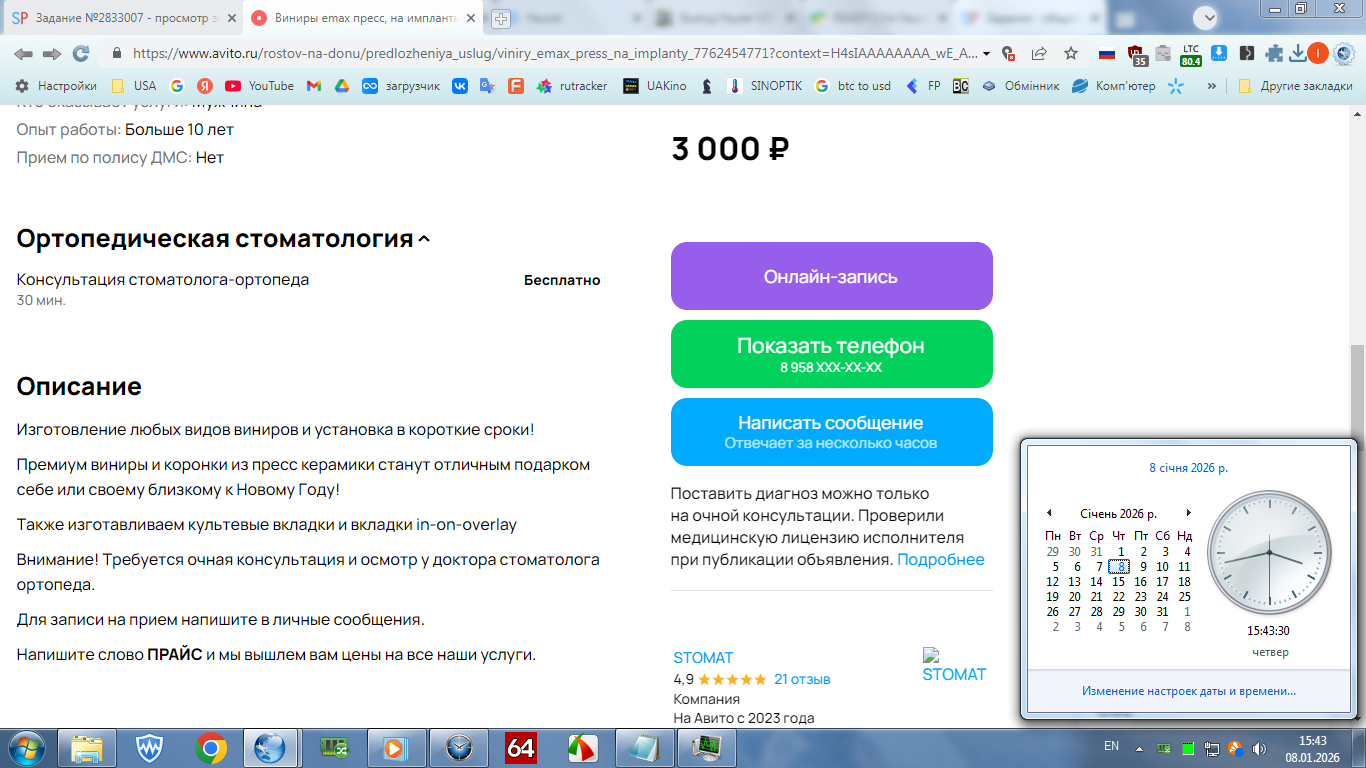Open the LTC price extension icon
Image resolution: width=1366 pixels, height=768 pixels.
click(x=1191, y=54)
